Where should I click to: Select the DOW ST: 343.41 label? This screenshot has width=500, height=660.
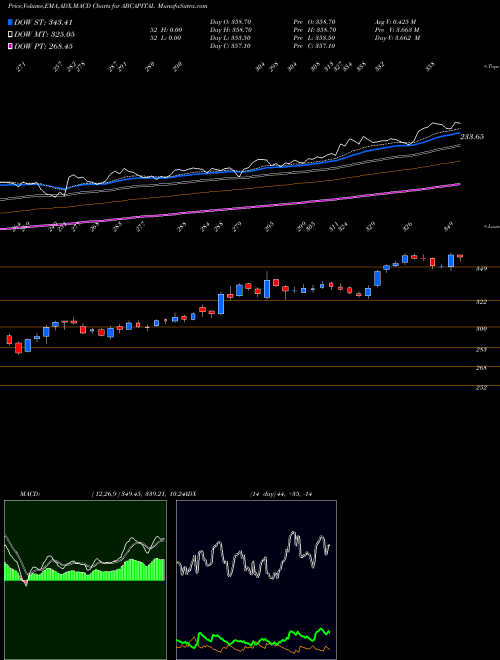[x=43, y=22]
